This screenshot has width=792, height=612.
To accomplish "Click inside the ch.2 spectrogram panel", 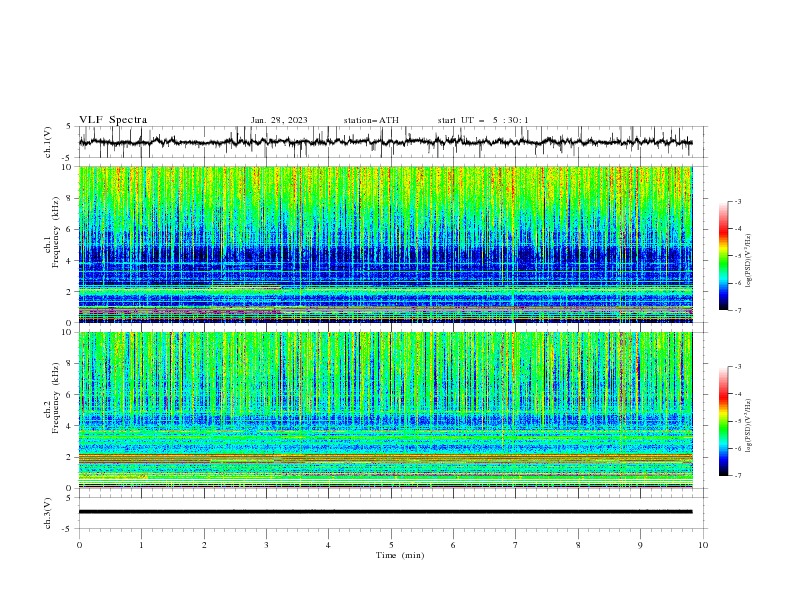I will [386, 410].
